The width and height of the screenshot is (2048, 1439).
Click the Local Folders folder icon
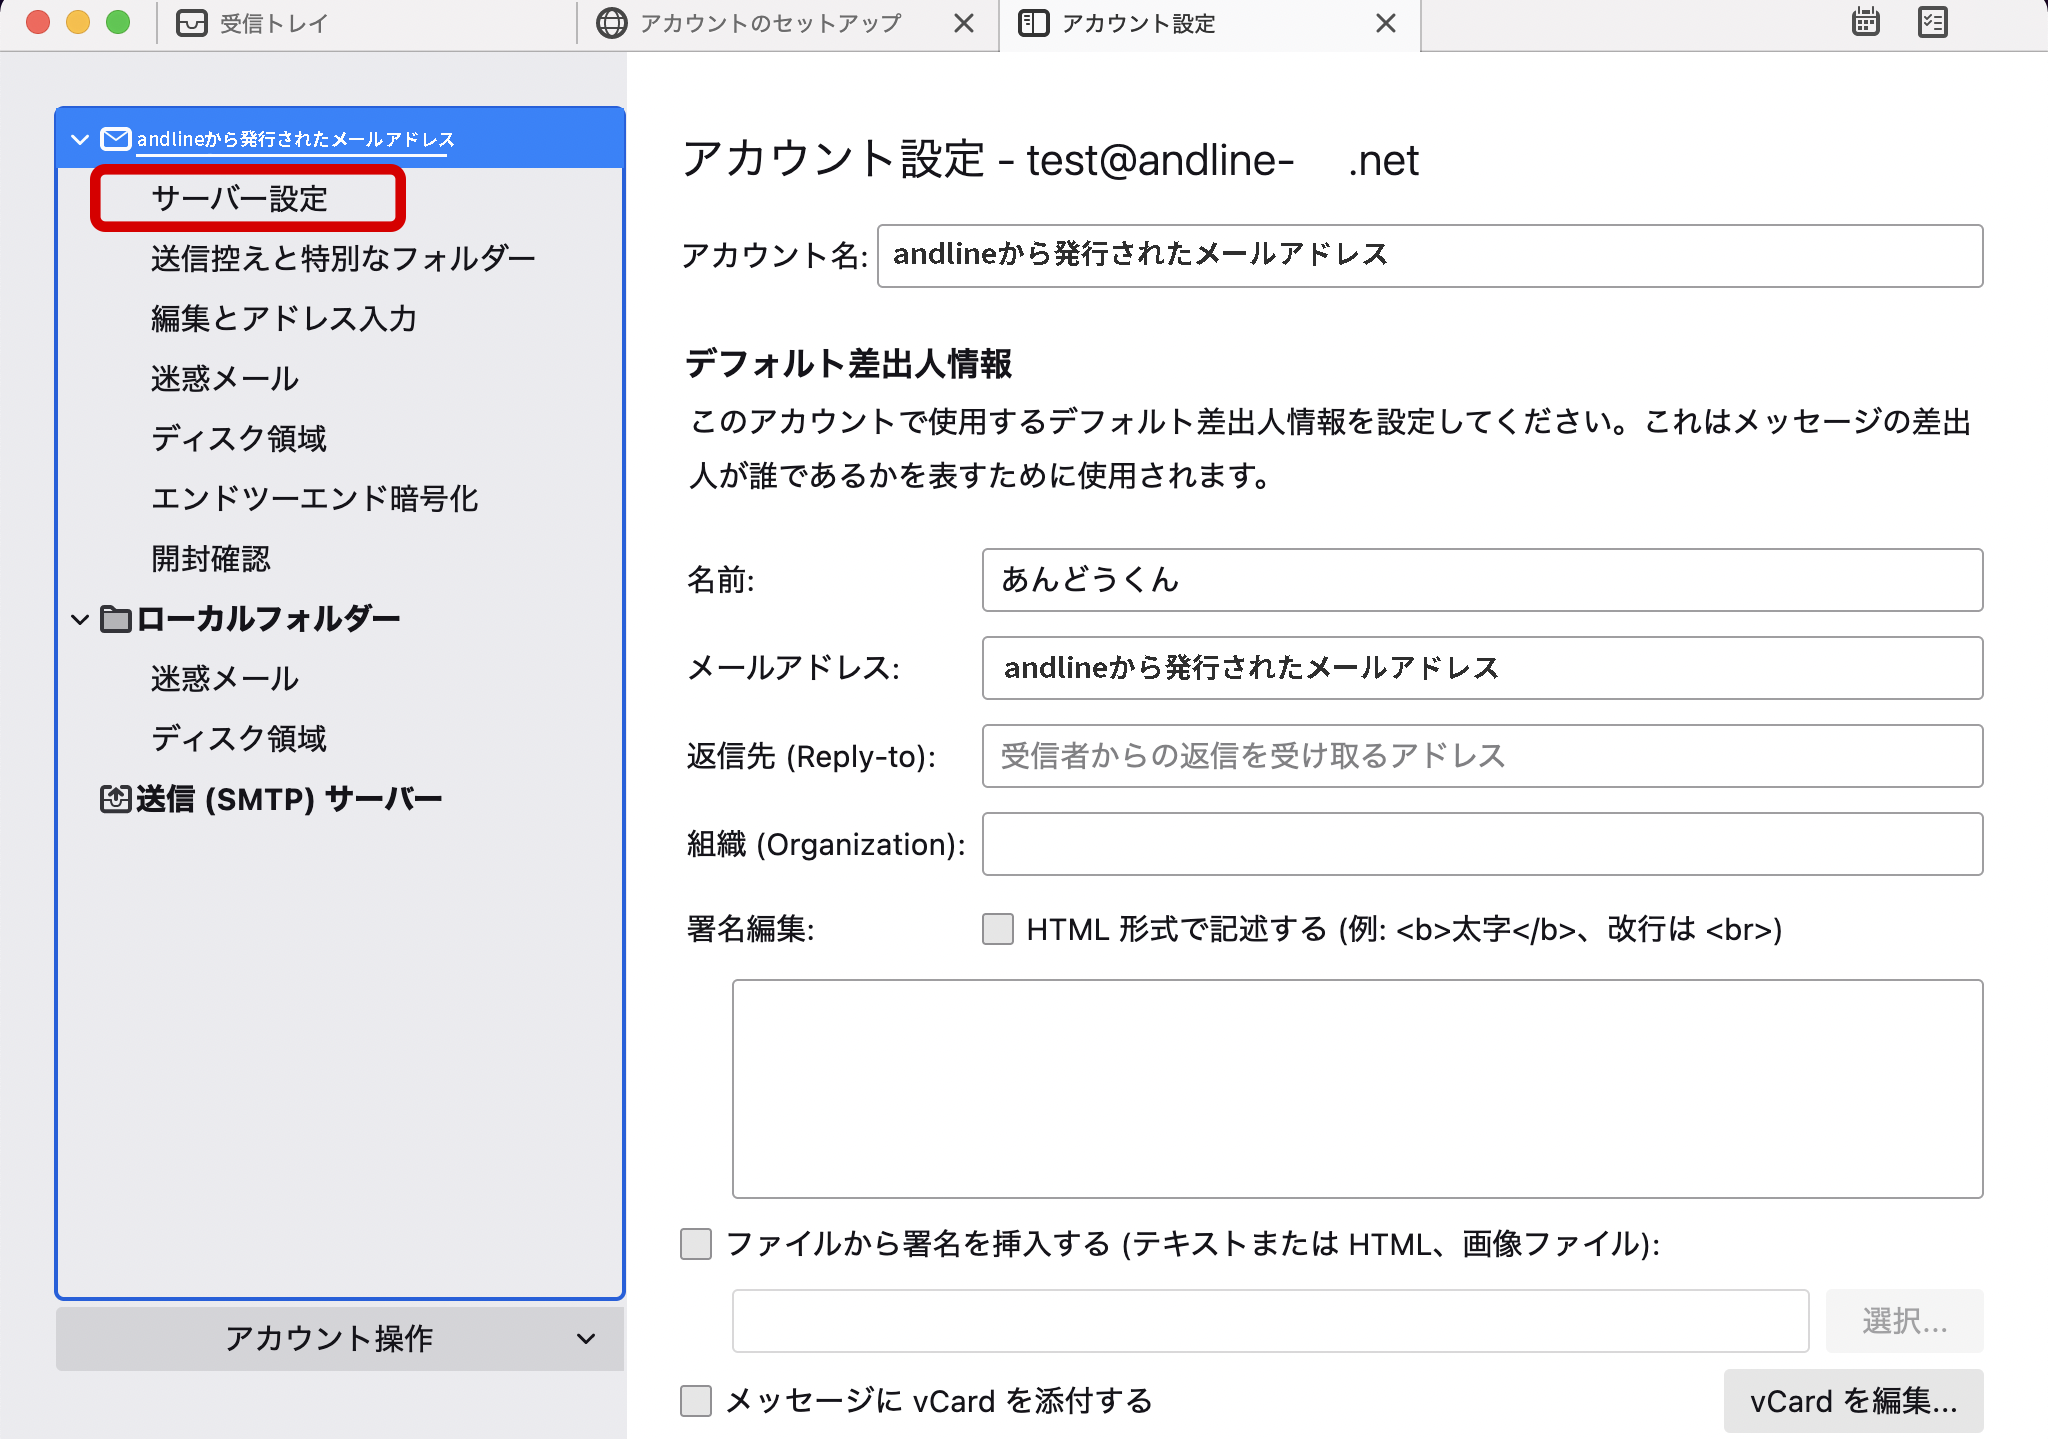click(116, 619)
